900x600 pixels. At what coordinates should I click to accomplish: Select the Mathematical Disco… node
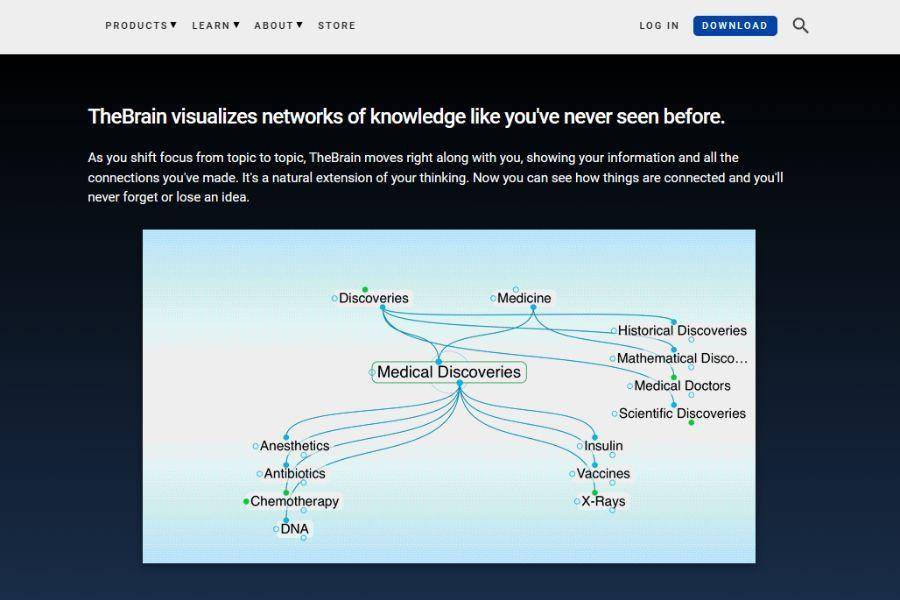click(x=682, y=358)
